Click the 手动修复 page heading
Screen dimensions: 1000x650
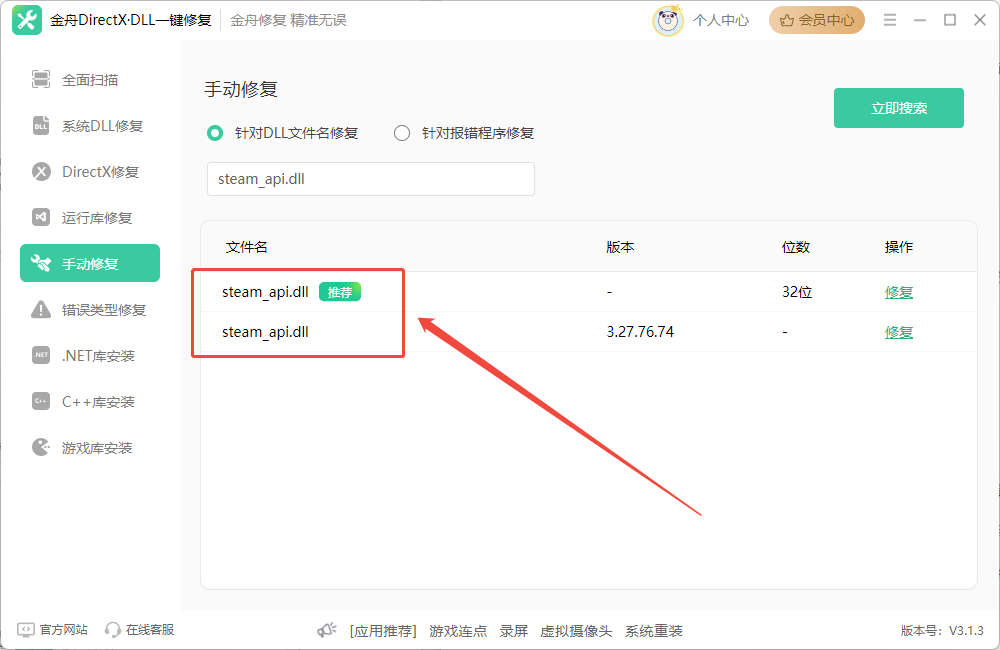coord(241,89)
